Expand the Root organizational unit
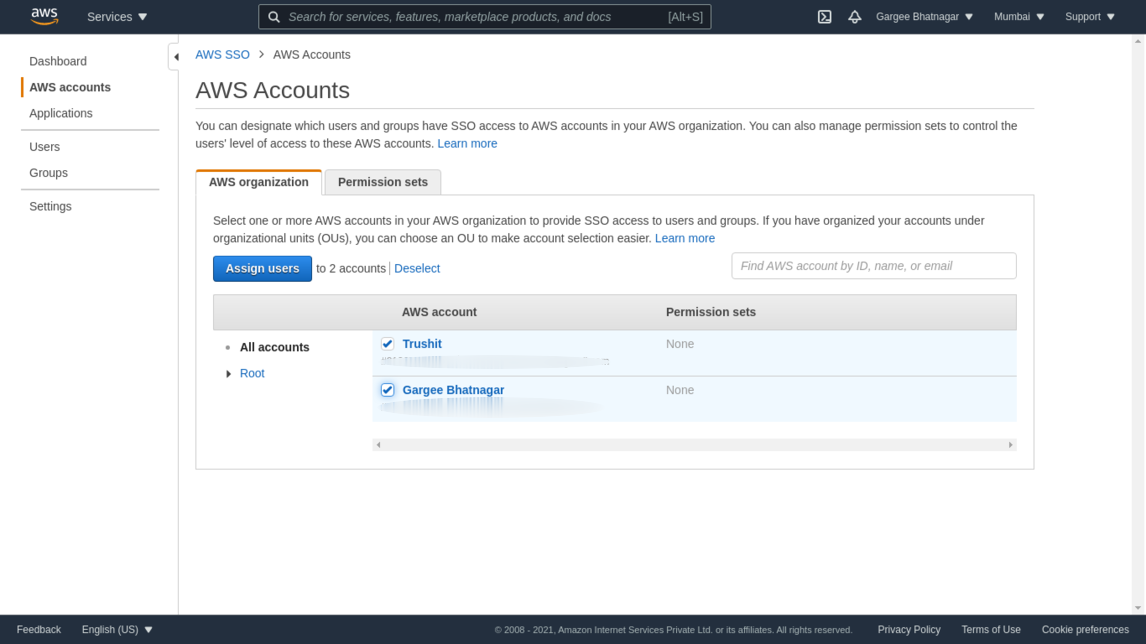Screen dimensions: 1146x644 [229, 374]
